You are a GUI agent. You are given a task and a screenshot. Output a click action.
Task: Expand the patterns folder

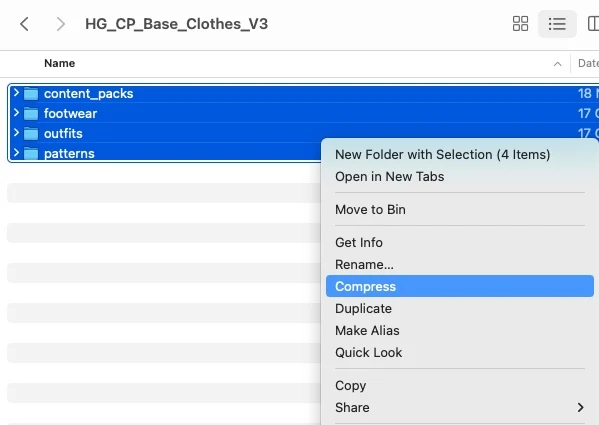pyautogui.click(x=16, y=153)
